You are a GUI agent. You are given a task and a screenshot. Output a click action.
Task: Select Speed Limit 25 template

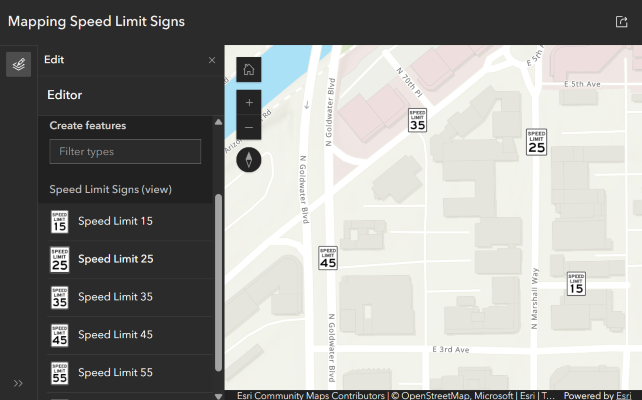130,260
